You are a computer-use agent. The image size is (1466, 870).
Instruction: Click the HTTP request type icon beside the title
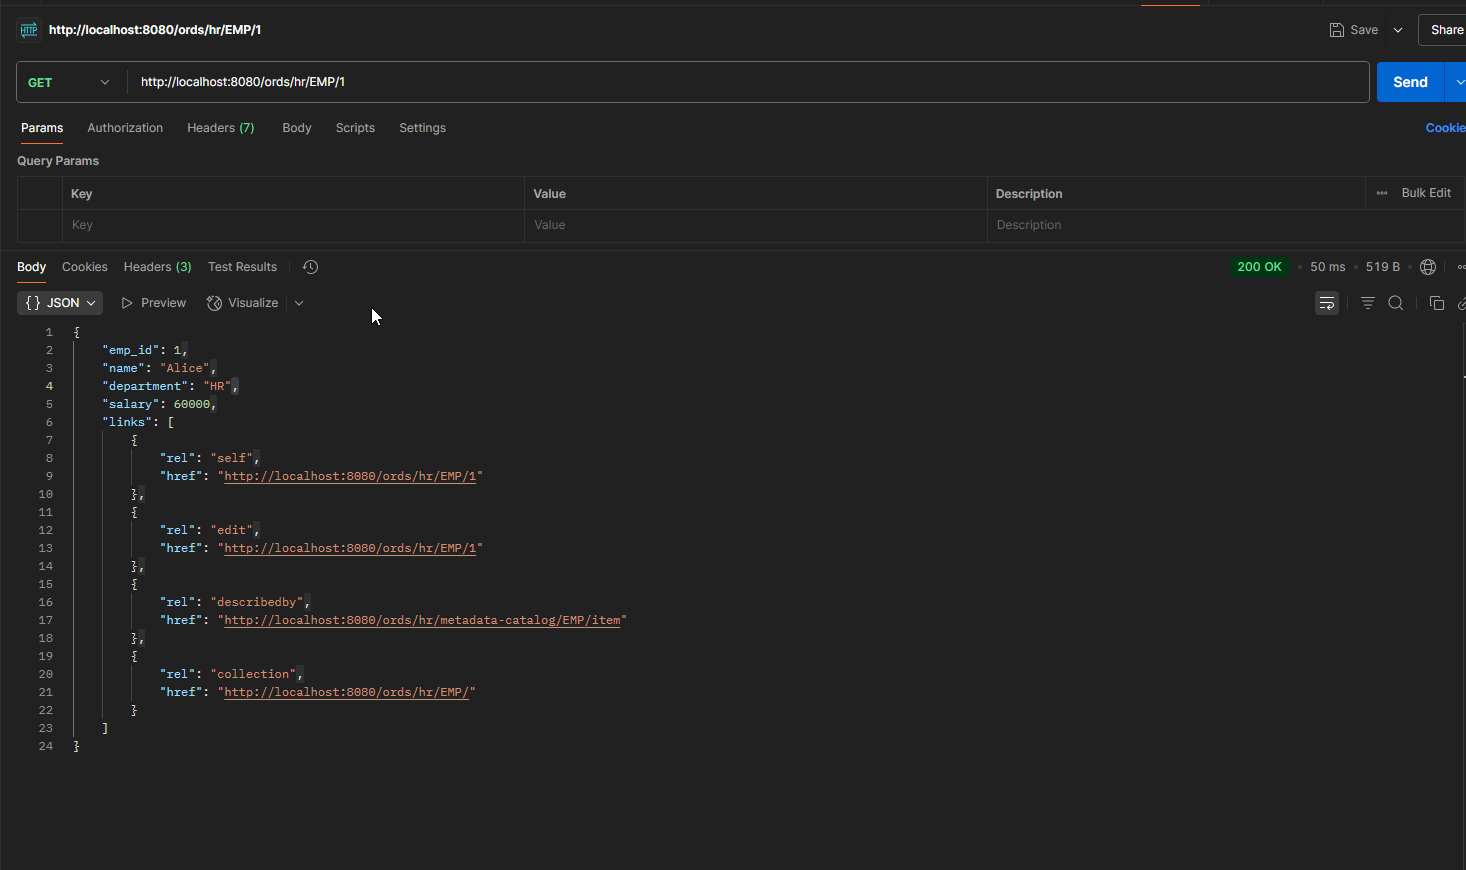(29, 30)
